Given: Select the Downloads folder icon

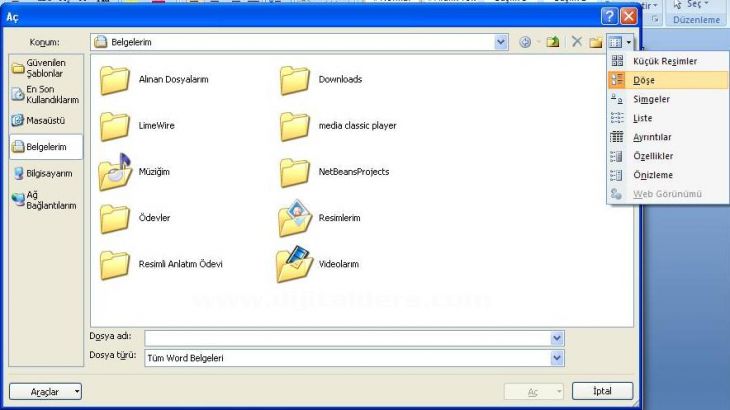Looking at the screenshot, I should (x=294, y=80).
